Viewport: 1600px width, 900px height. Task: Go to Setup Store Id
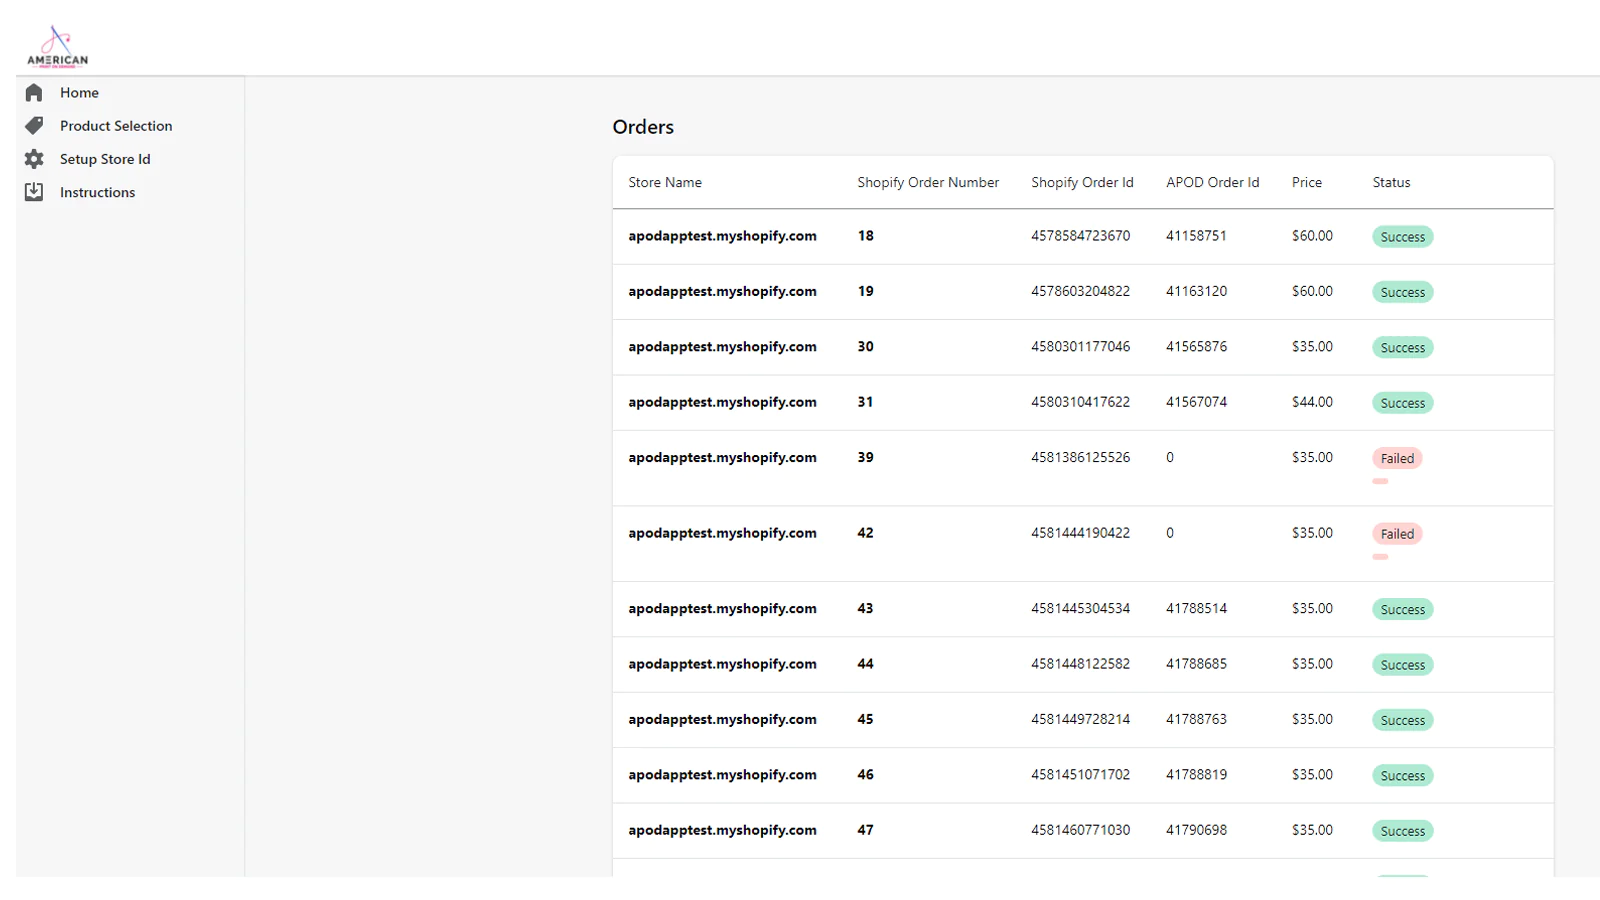click(x=105, y=159)
